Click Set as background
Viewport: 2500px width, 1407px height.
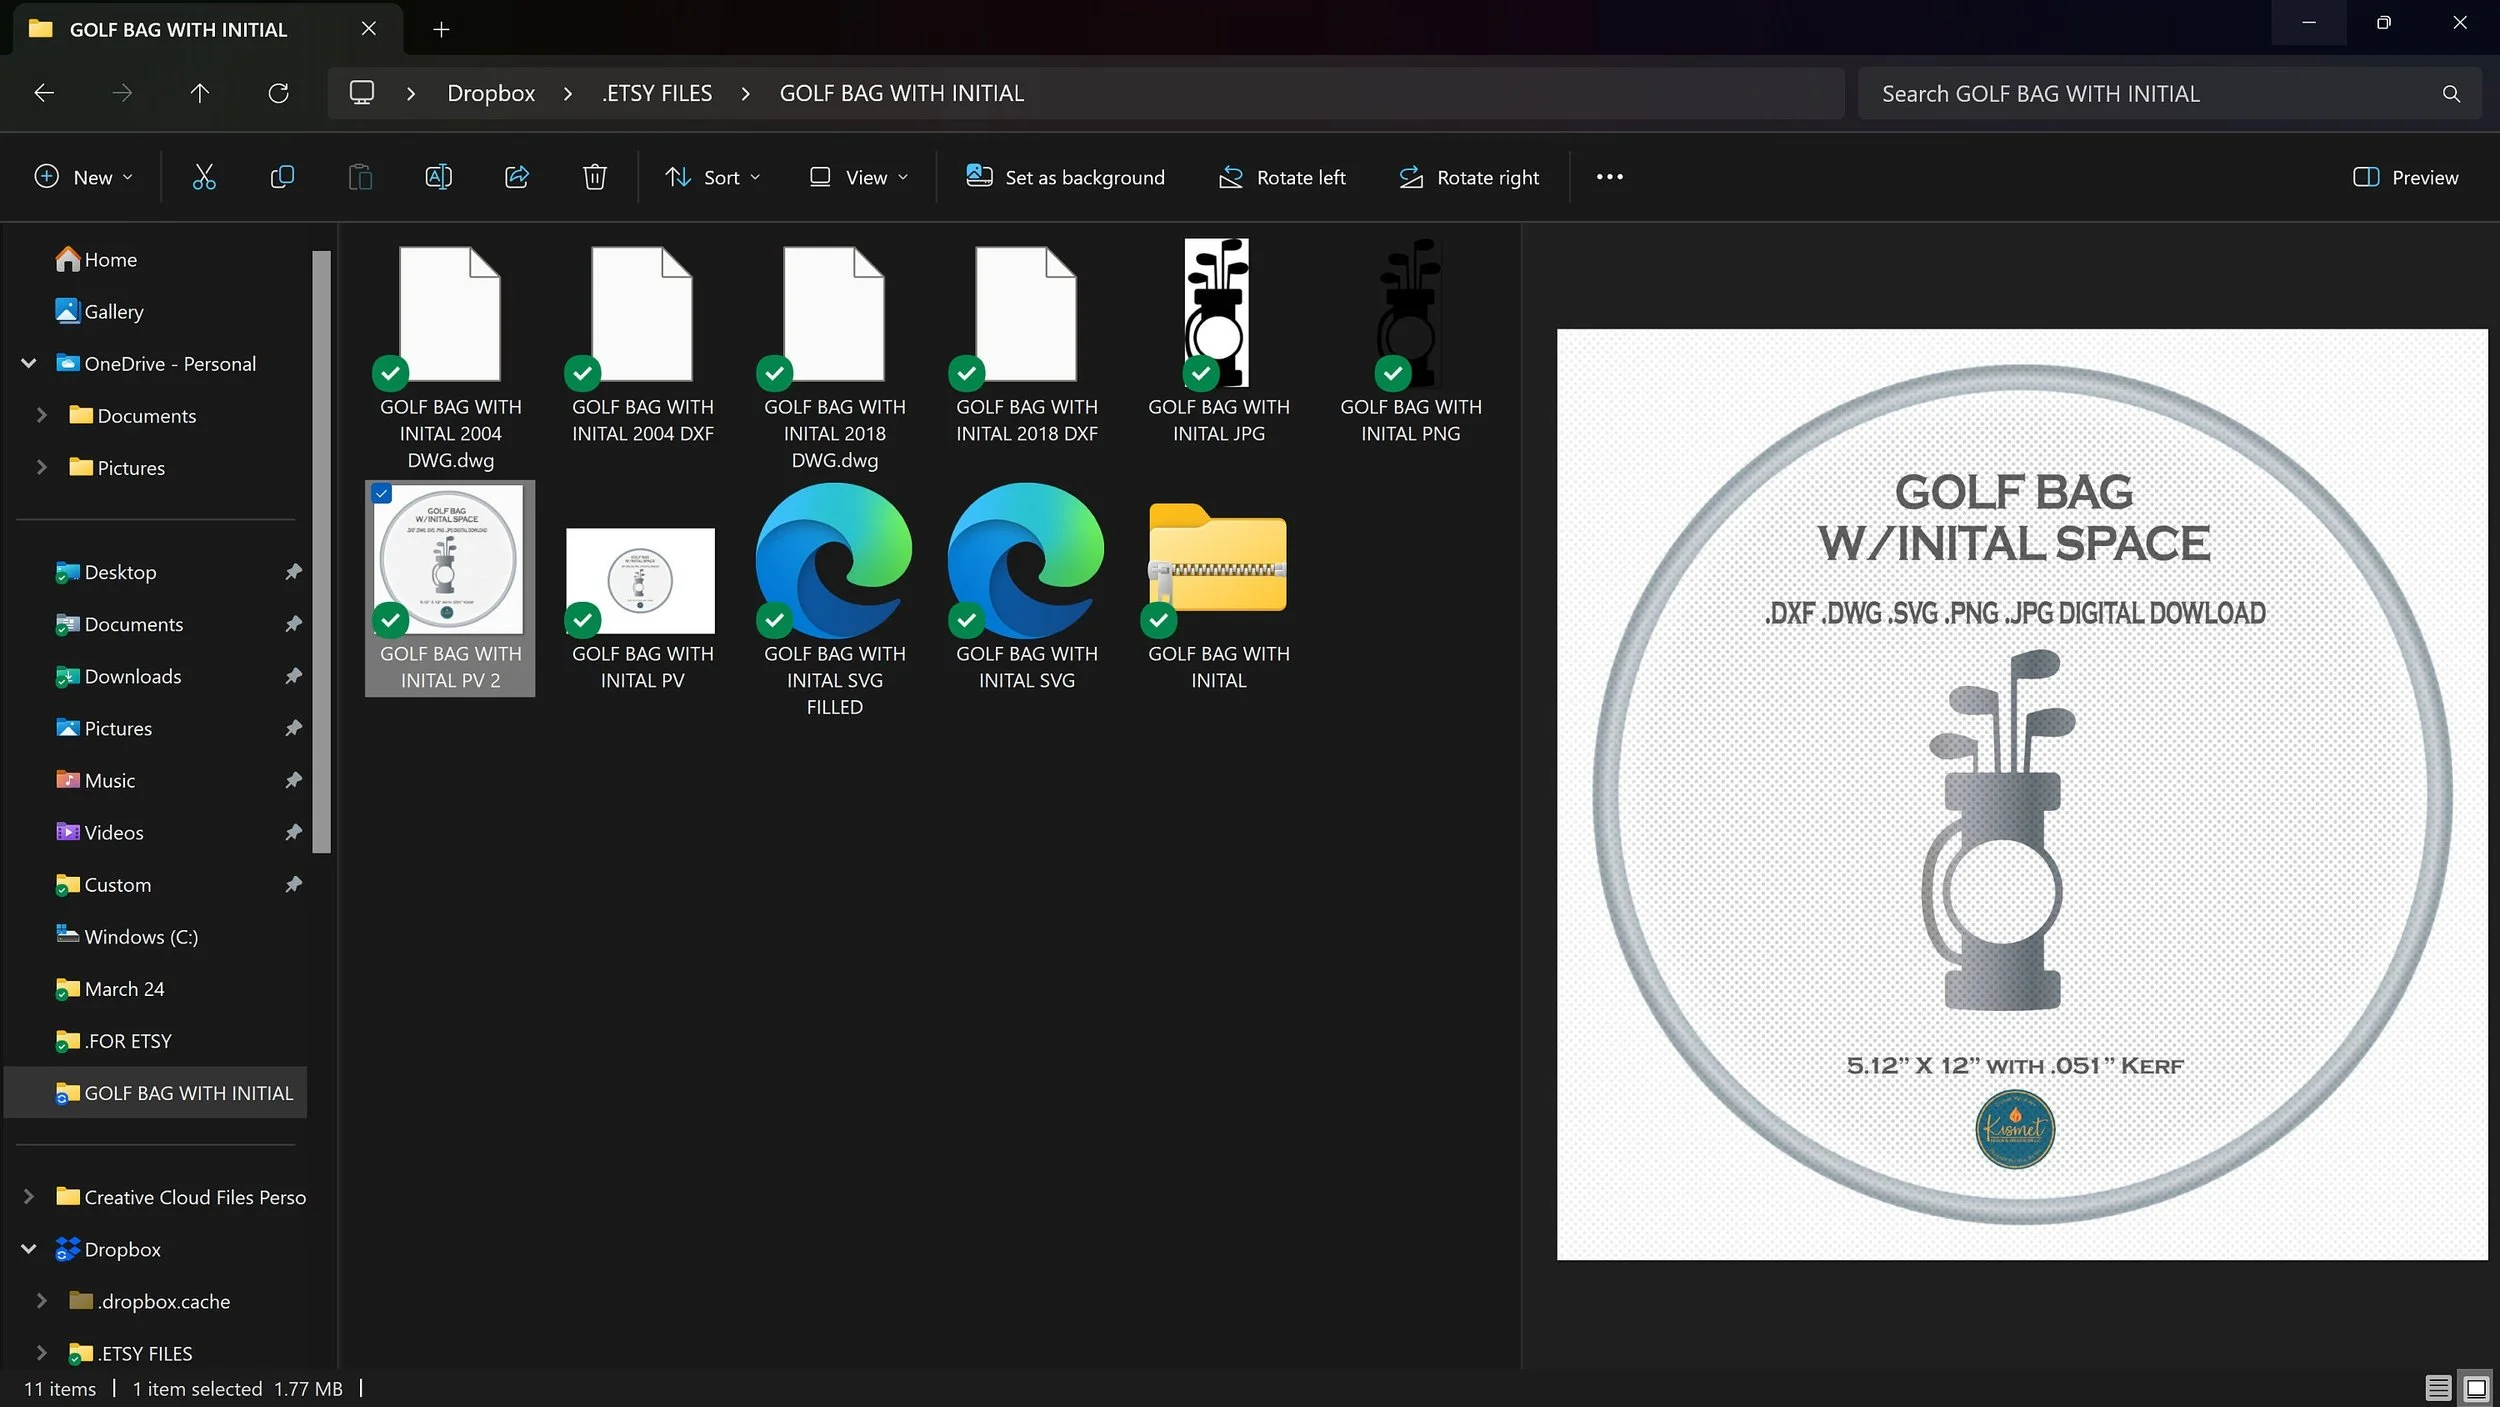pos(1065,177)
